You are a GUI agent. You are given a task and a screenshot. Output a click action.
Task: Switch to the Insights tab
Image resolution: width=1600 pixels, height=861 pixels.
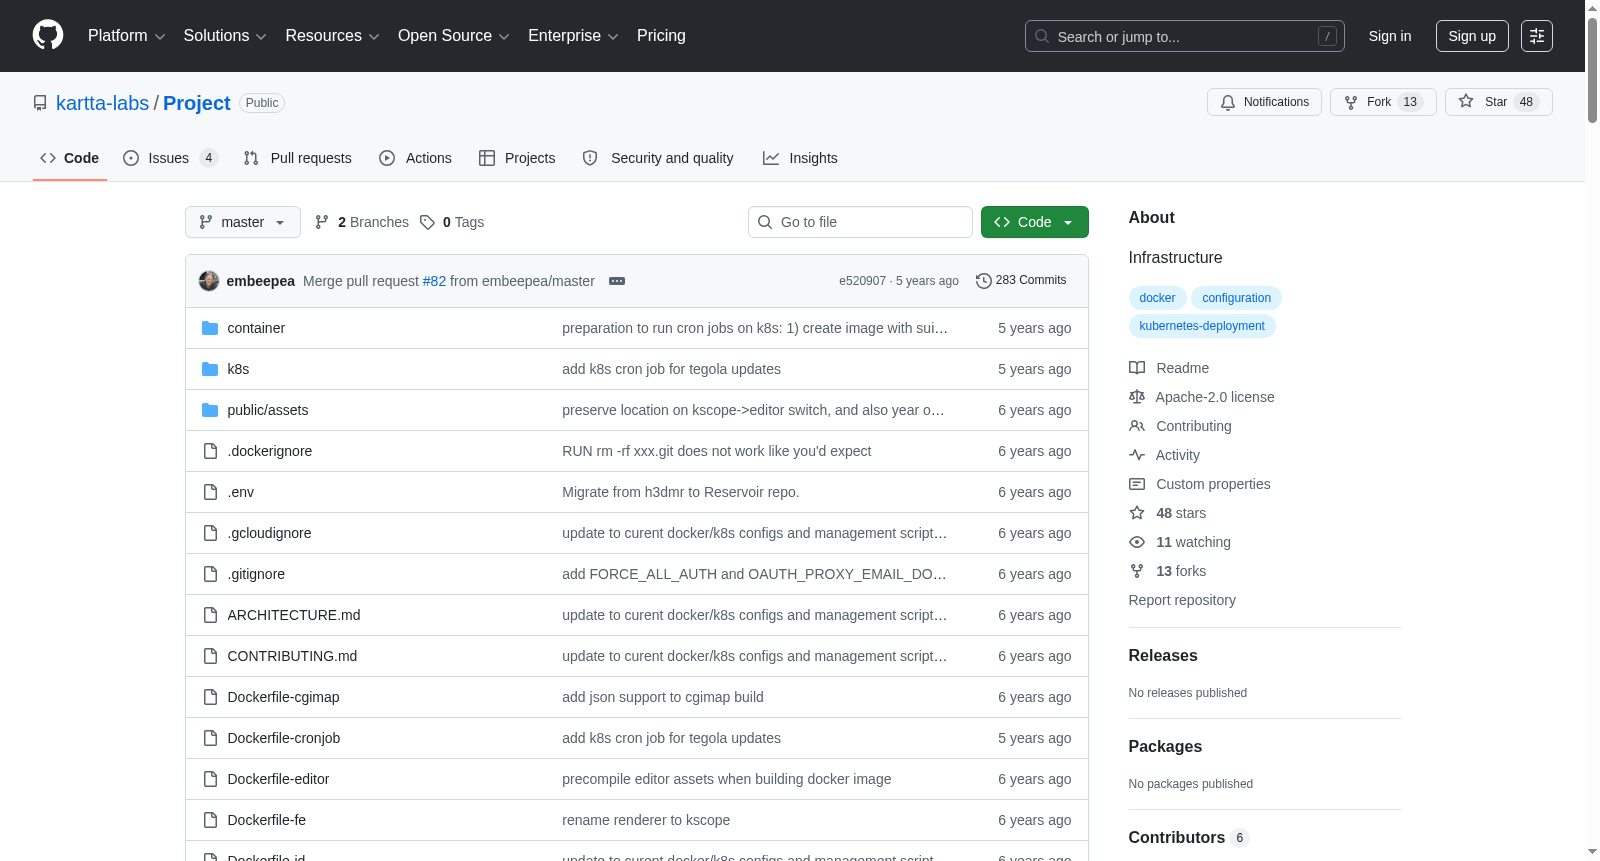pos(800,158)
